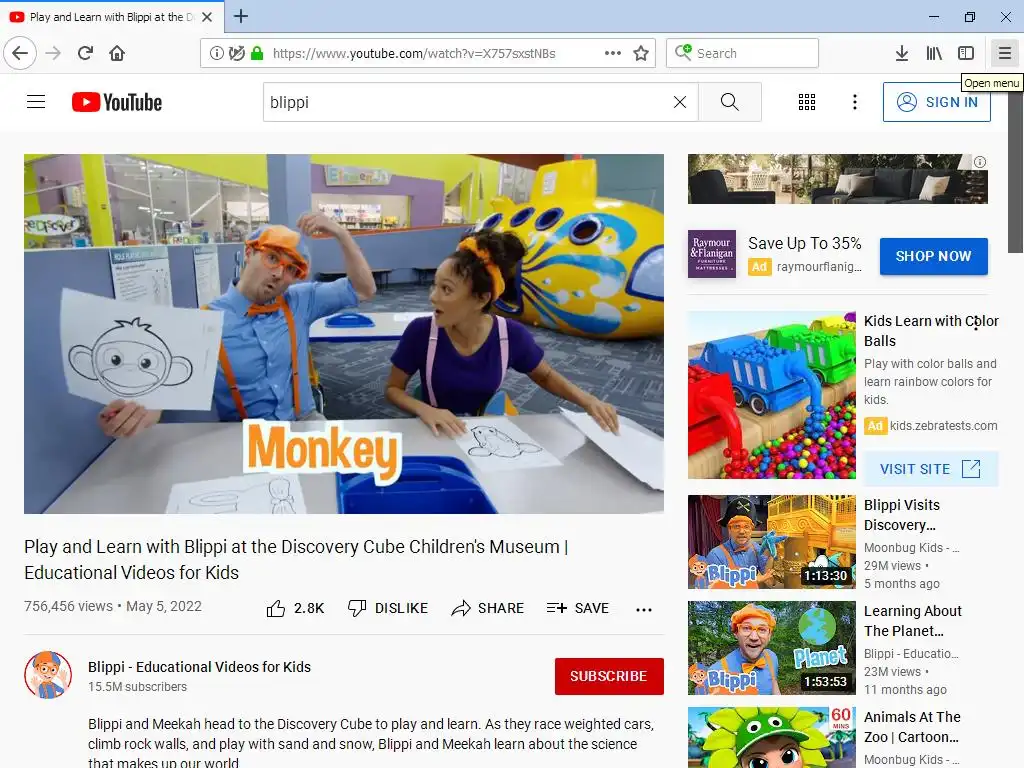Open a new browser tab
Viewport: 1024px width, 768px height.
(x=240, y=16)
